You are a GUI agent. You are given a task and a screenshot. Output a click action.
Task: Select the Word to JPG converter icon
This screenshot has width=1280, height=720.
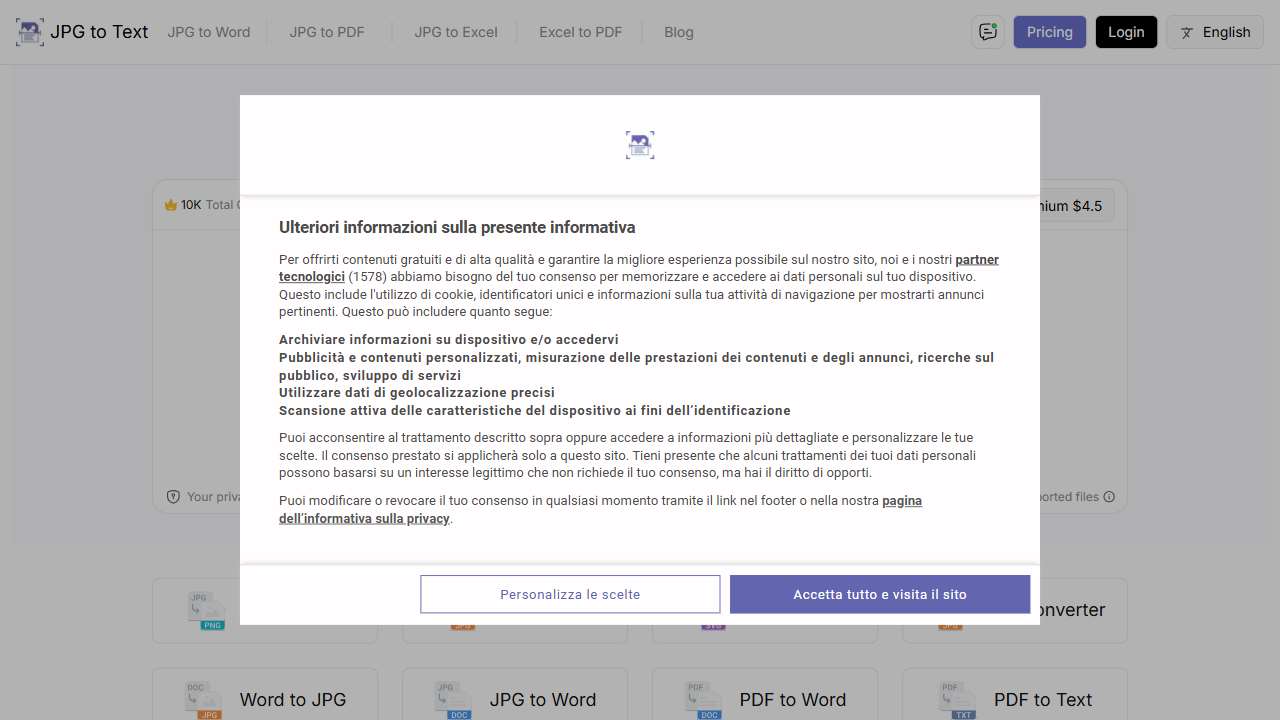pyautogui.click(x=204, y=697)
